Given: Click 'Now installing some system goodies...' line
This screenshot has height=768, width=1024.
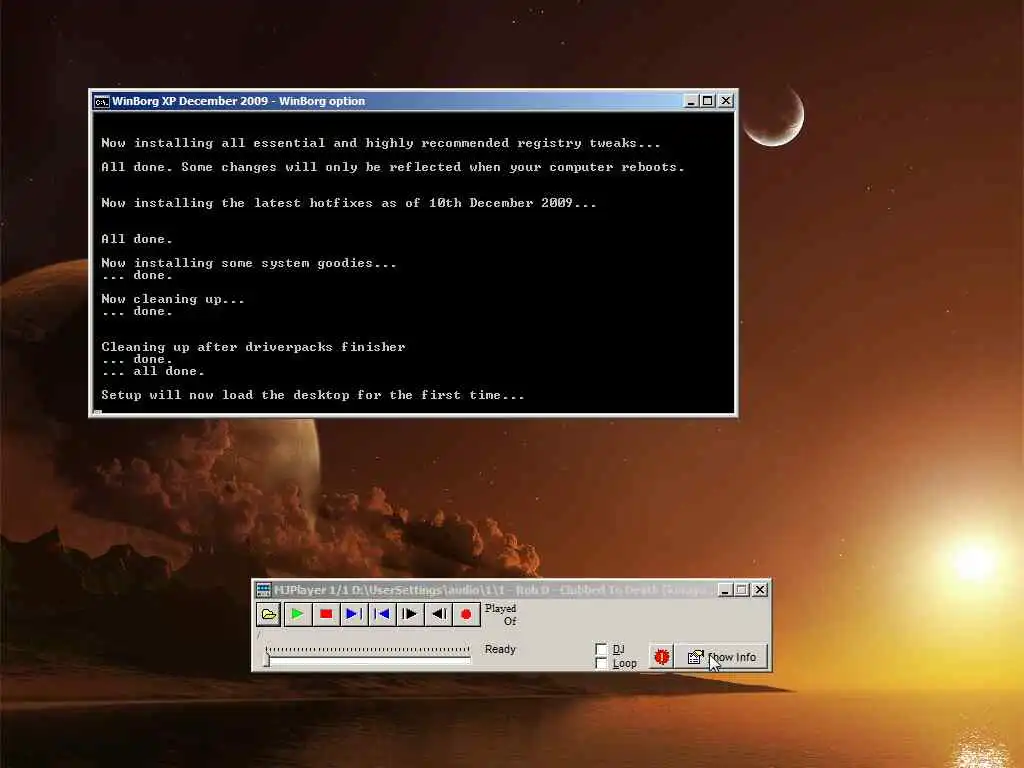Looking at the screenshot, I should click(x=249, y=263).
